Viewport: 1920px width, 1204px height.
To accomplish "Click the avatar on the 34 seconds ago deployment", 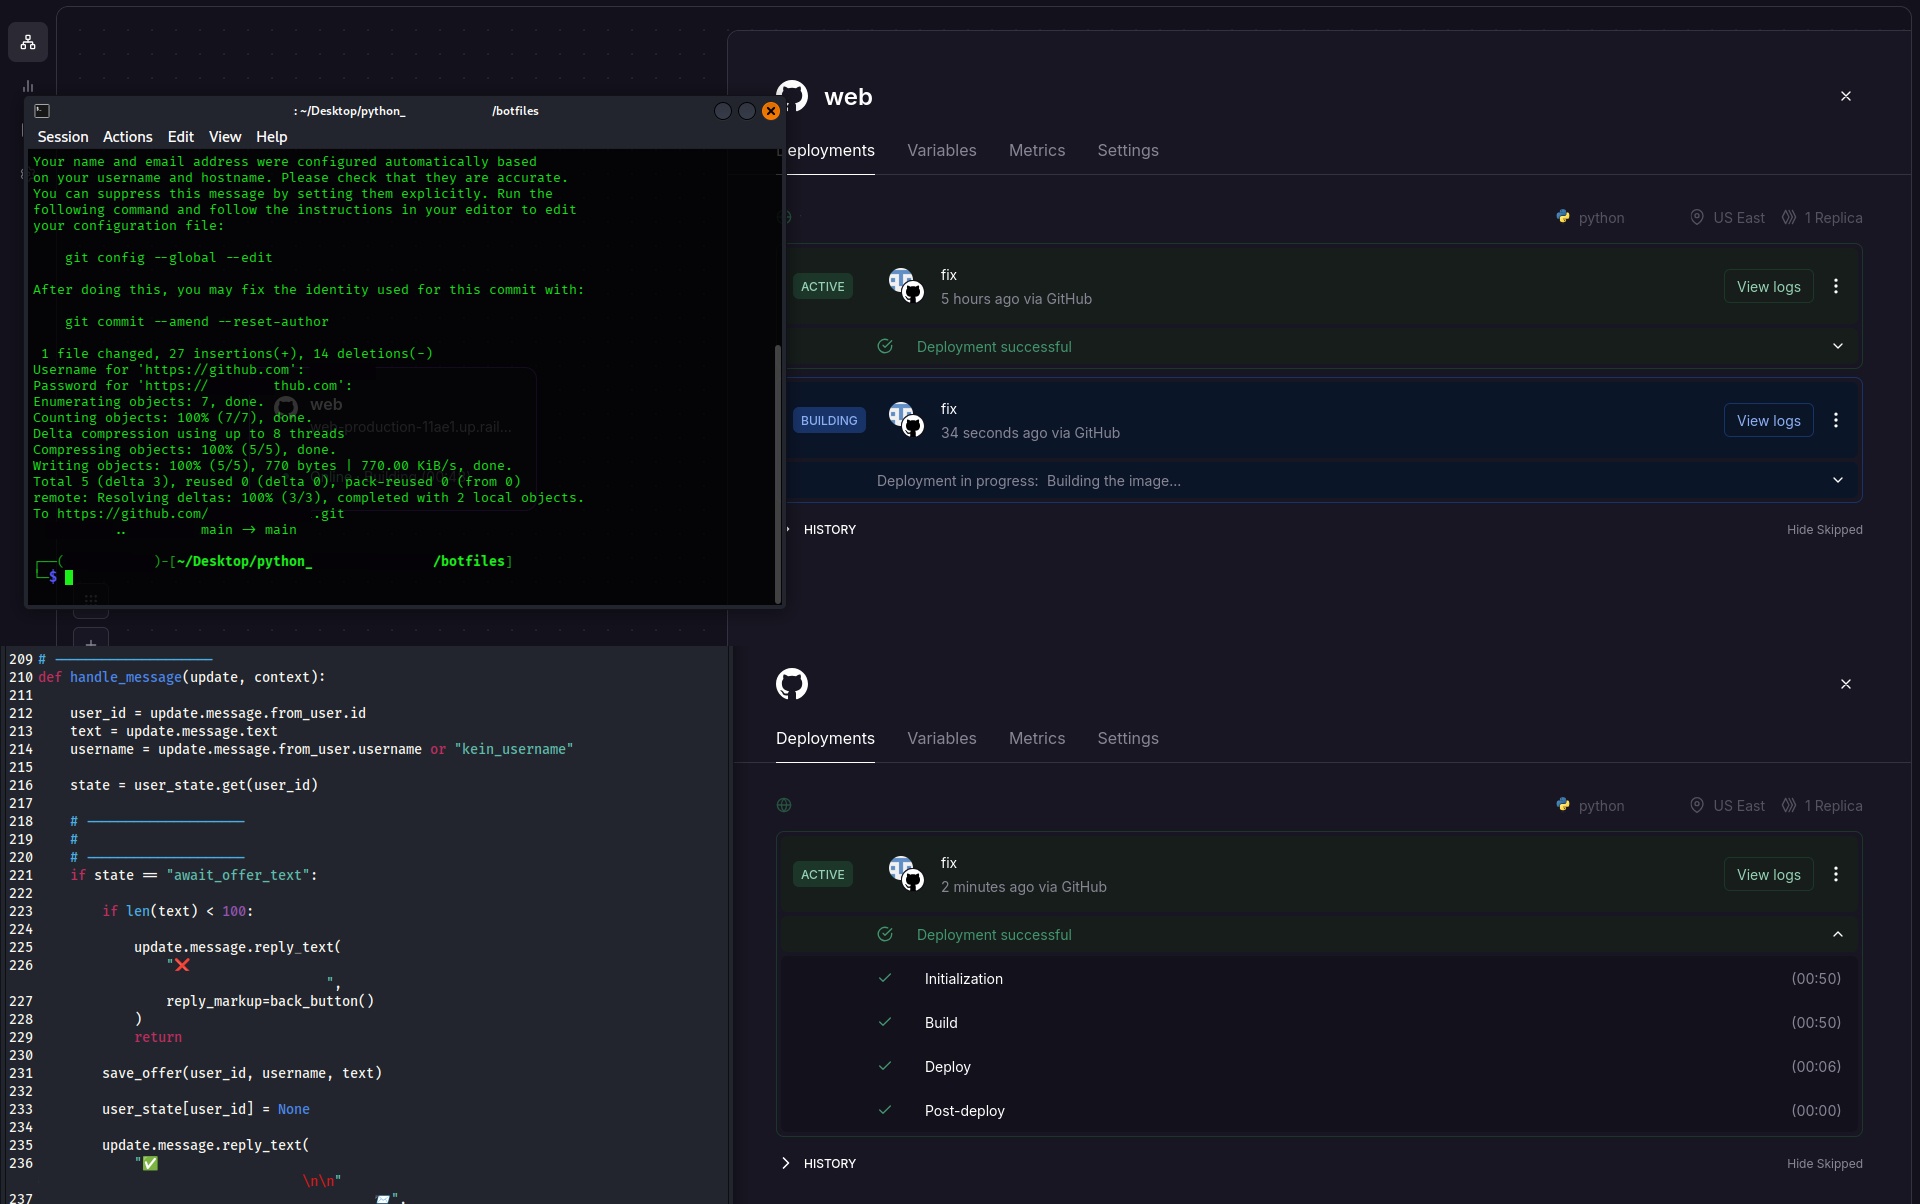I will tap(905, 419).
